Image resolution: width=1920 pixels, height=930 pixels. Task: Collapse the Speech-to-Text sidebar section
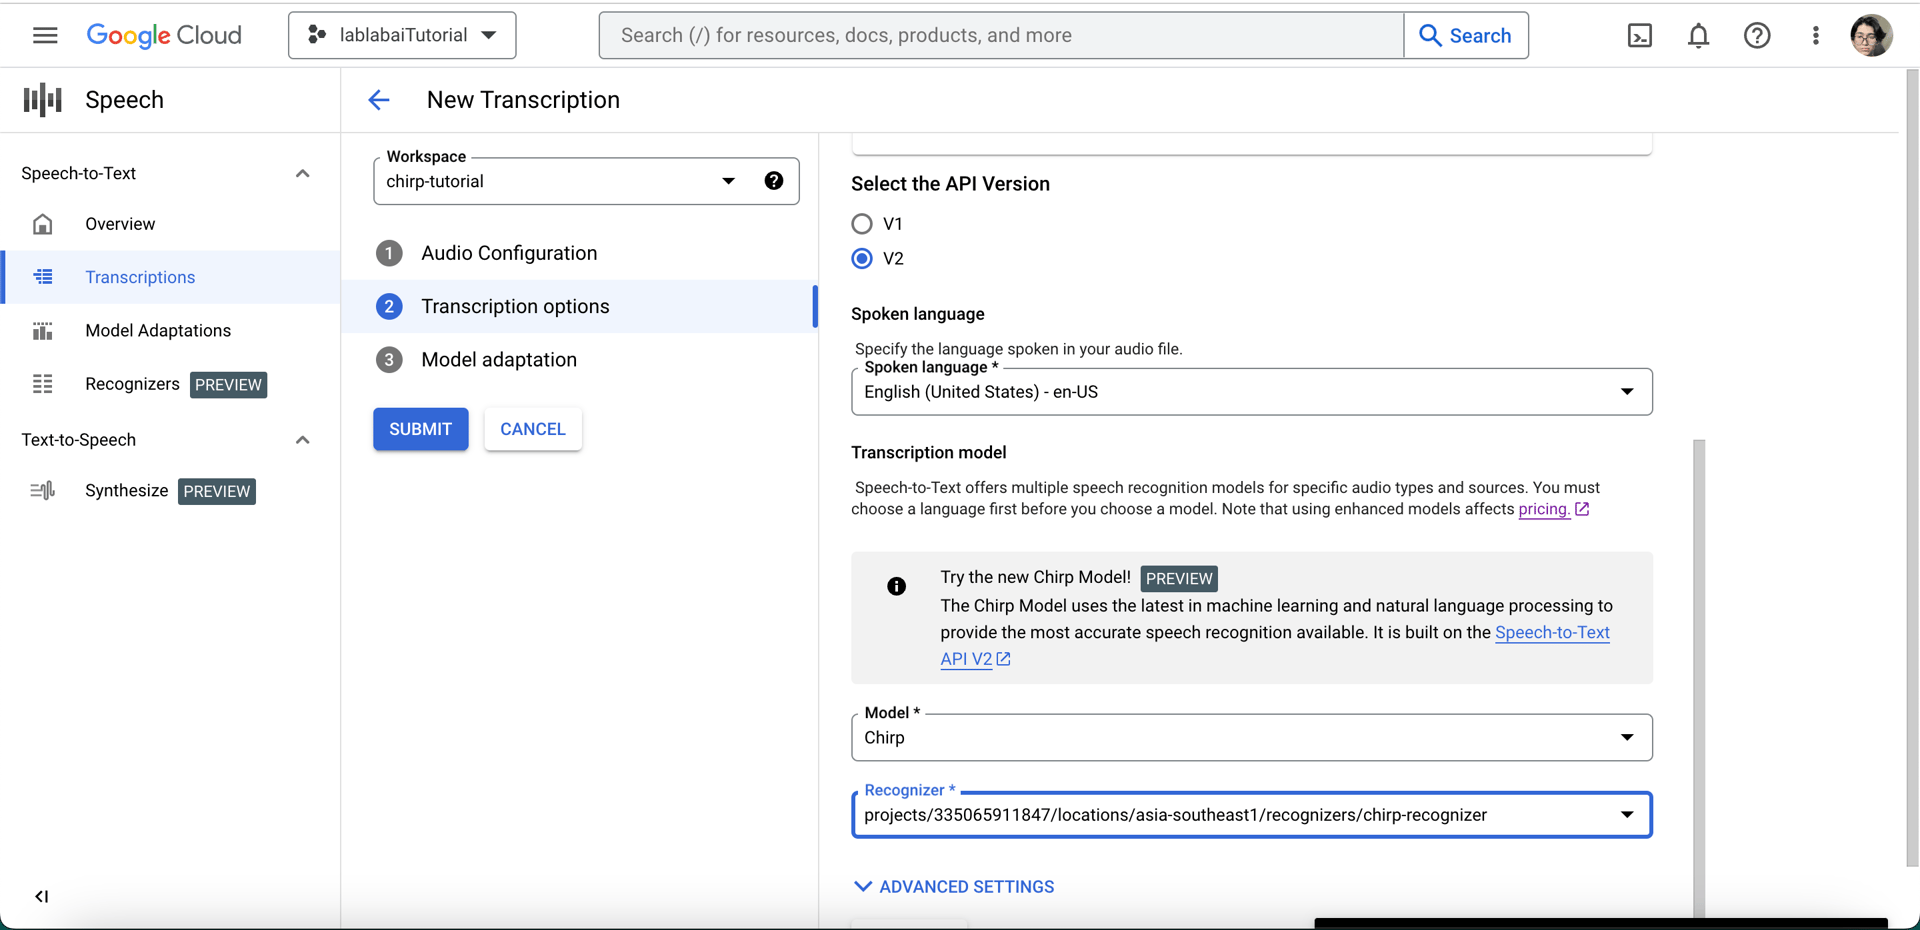pos(302,174)
